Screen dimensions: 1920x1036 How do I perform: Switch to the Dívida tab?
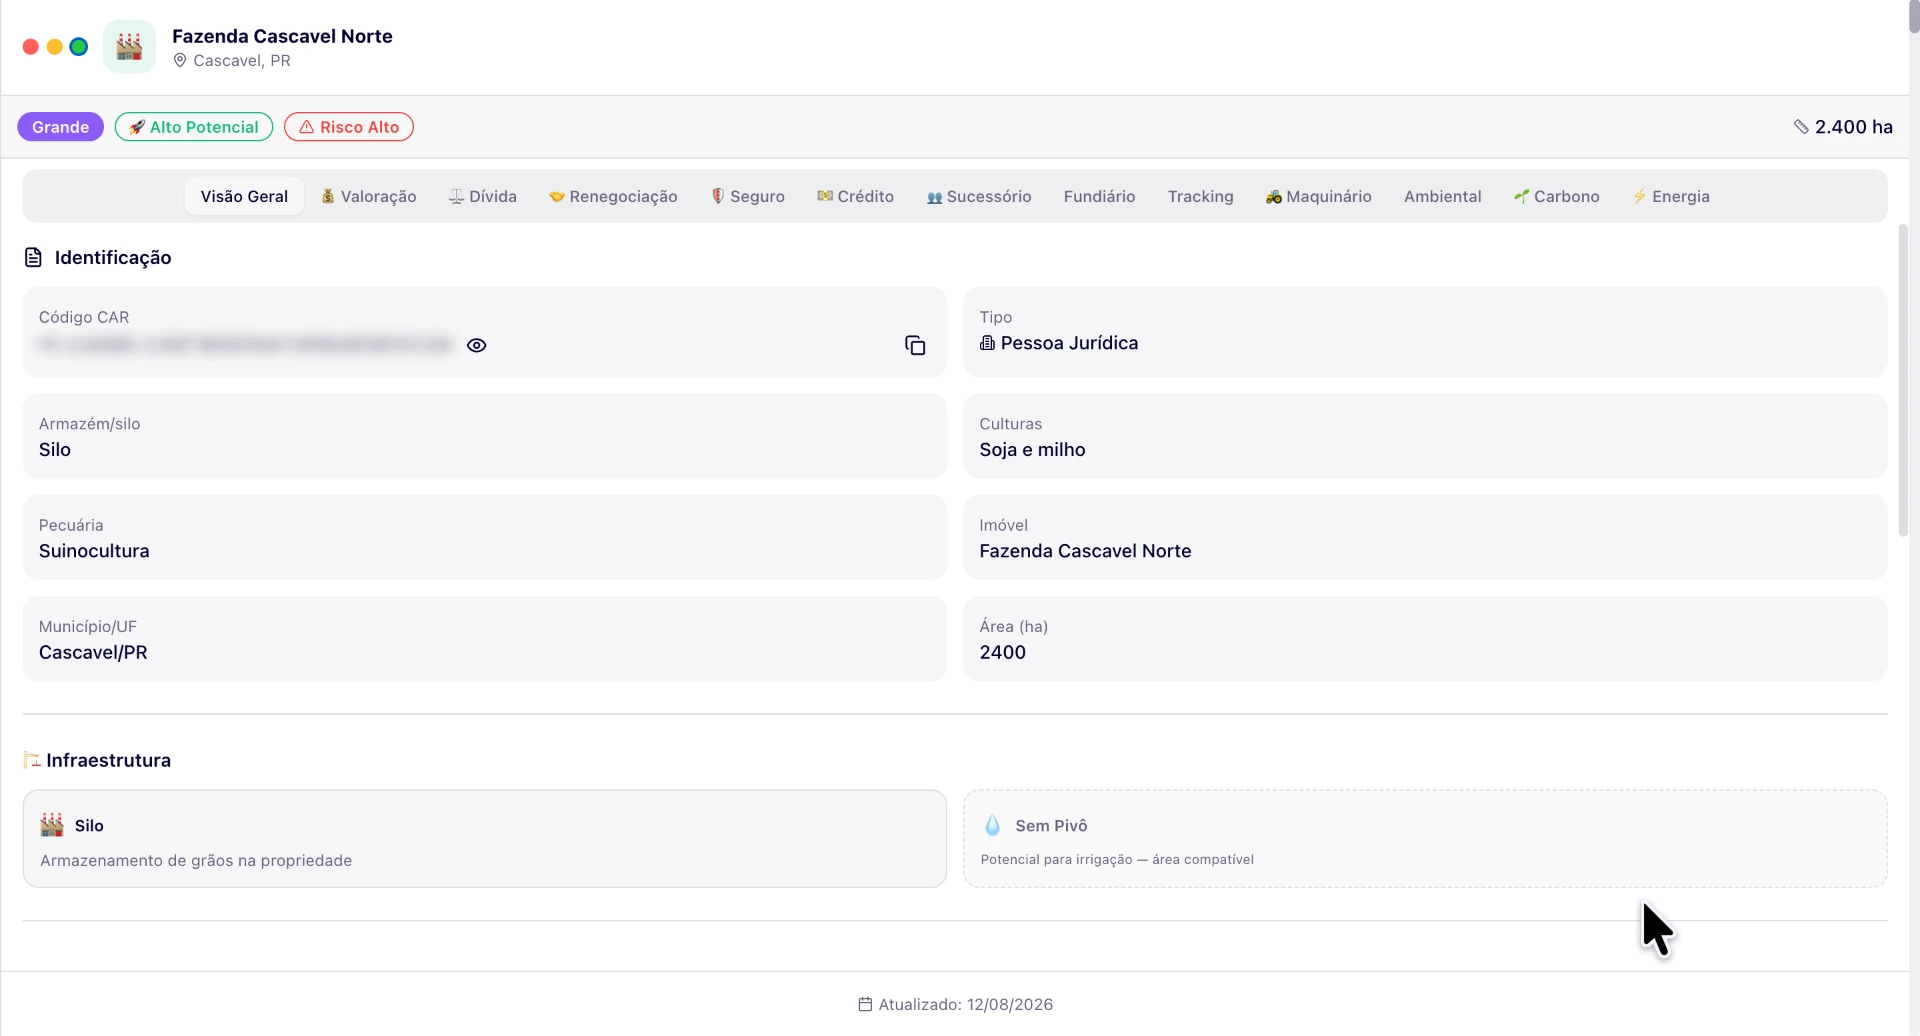[x=483, y=197]
